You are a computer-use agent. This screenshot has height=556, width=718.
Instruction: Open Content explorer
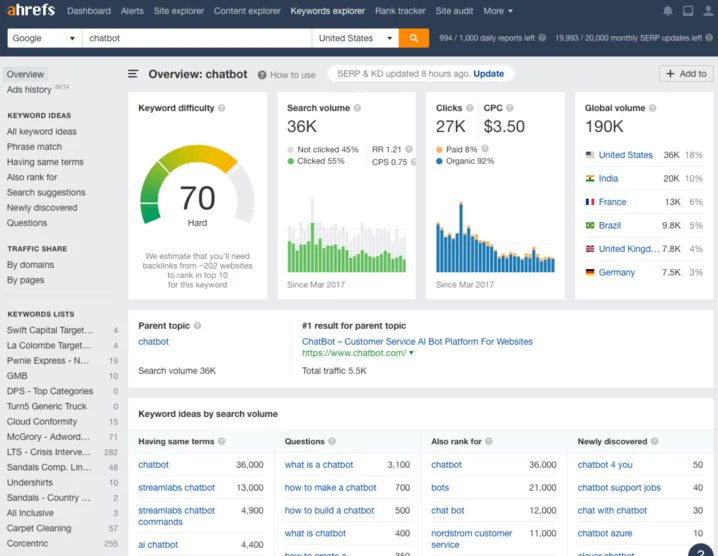tap(247, 11)
